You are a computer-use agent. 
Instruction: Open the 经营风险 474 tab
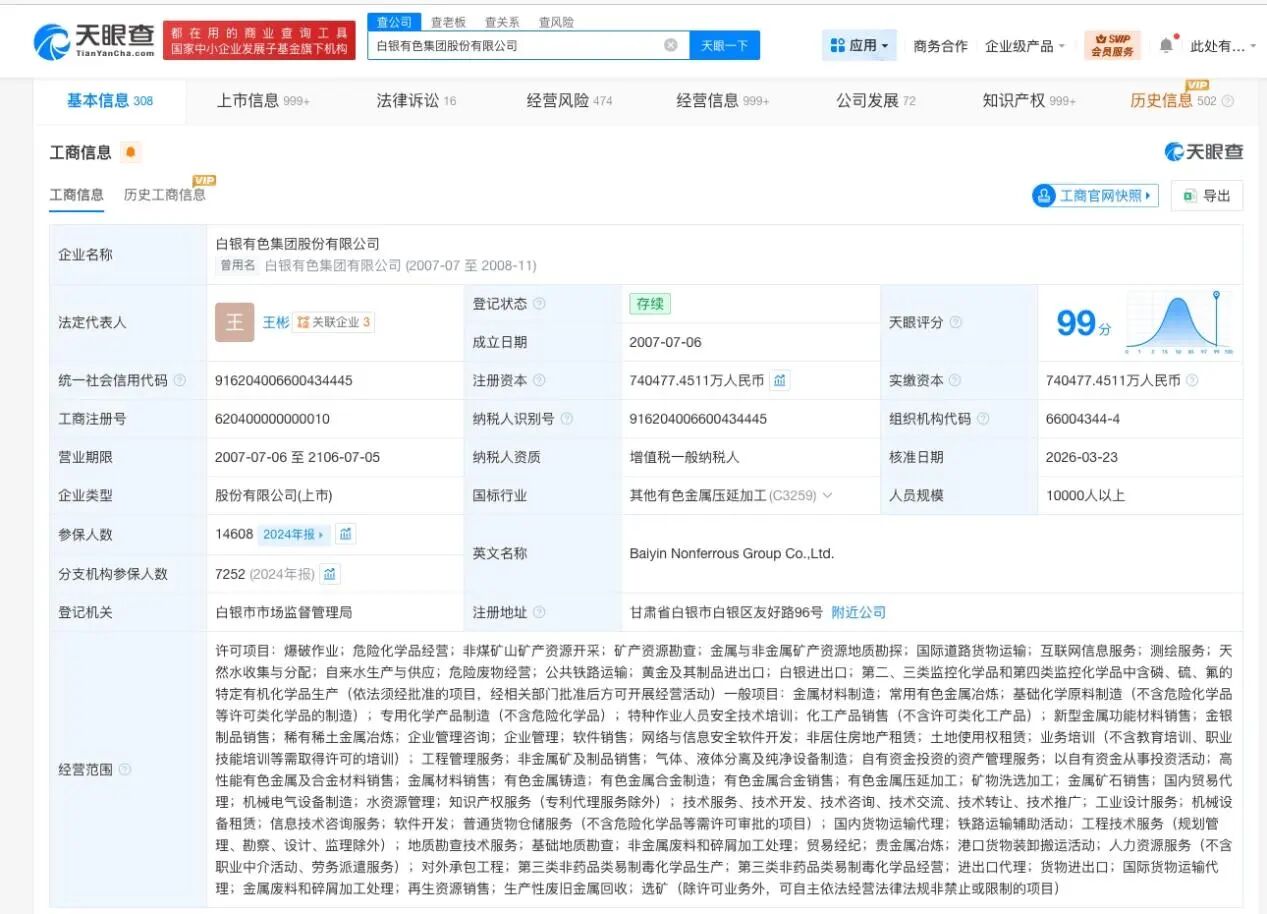[x=569, y=100]
